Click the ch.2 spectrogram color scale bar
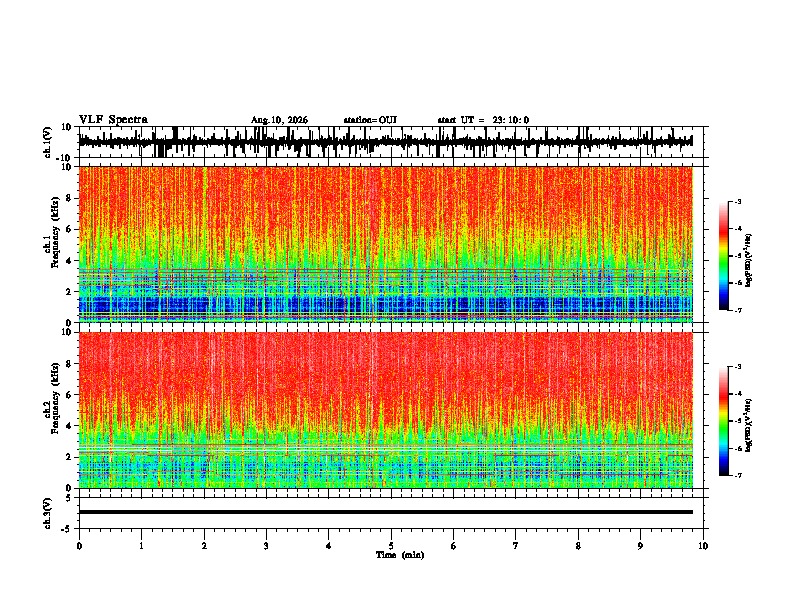 coord(724,421)
